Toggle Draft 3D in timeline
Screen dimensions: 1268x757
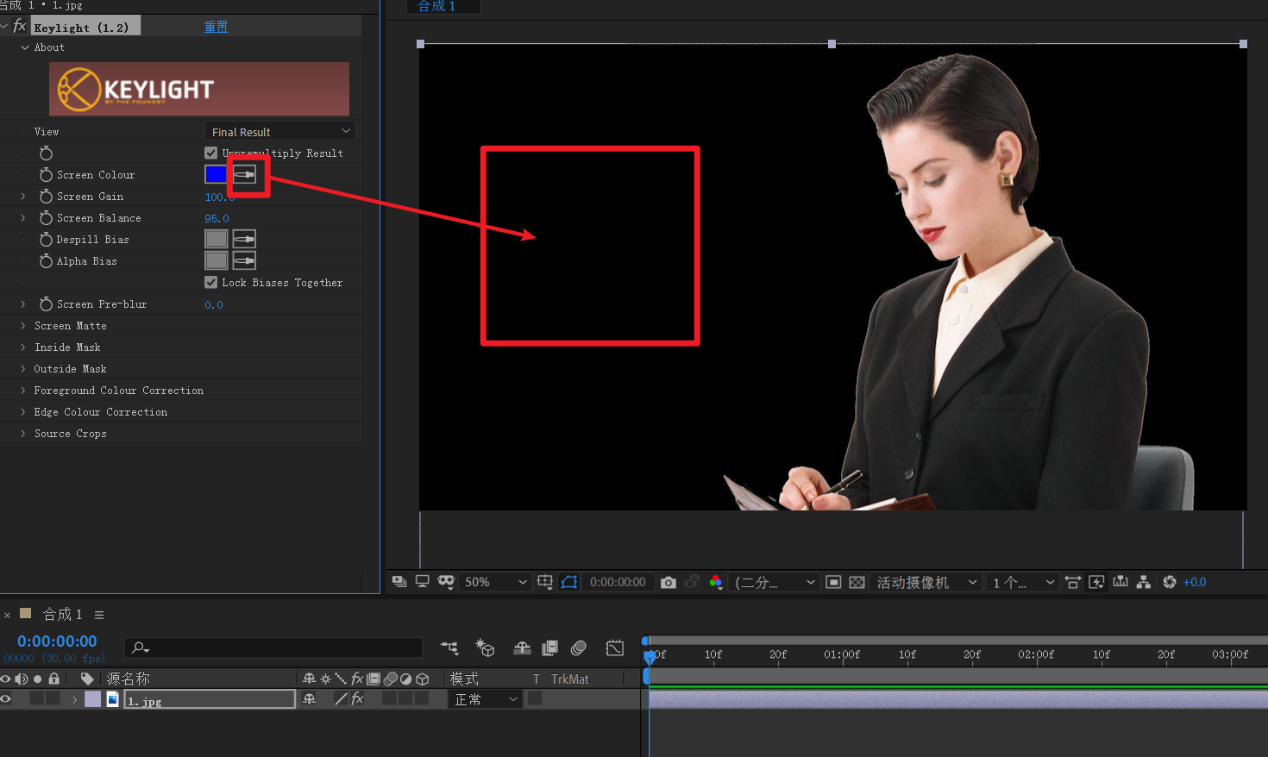(486, 648)
